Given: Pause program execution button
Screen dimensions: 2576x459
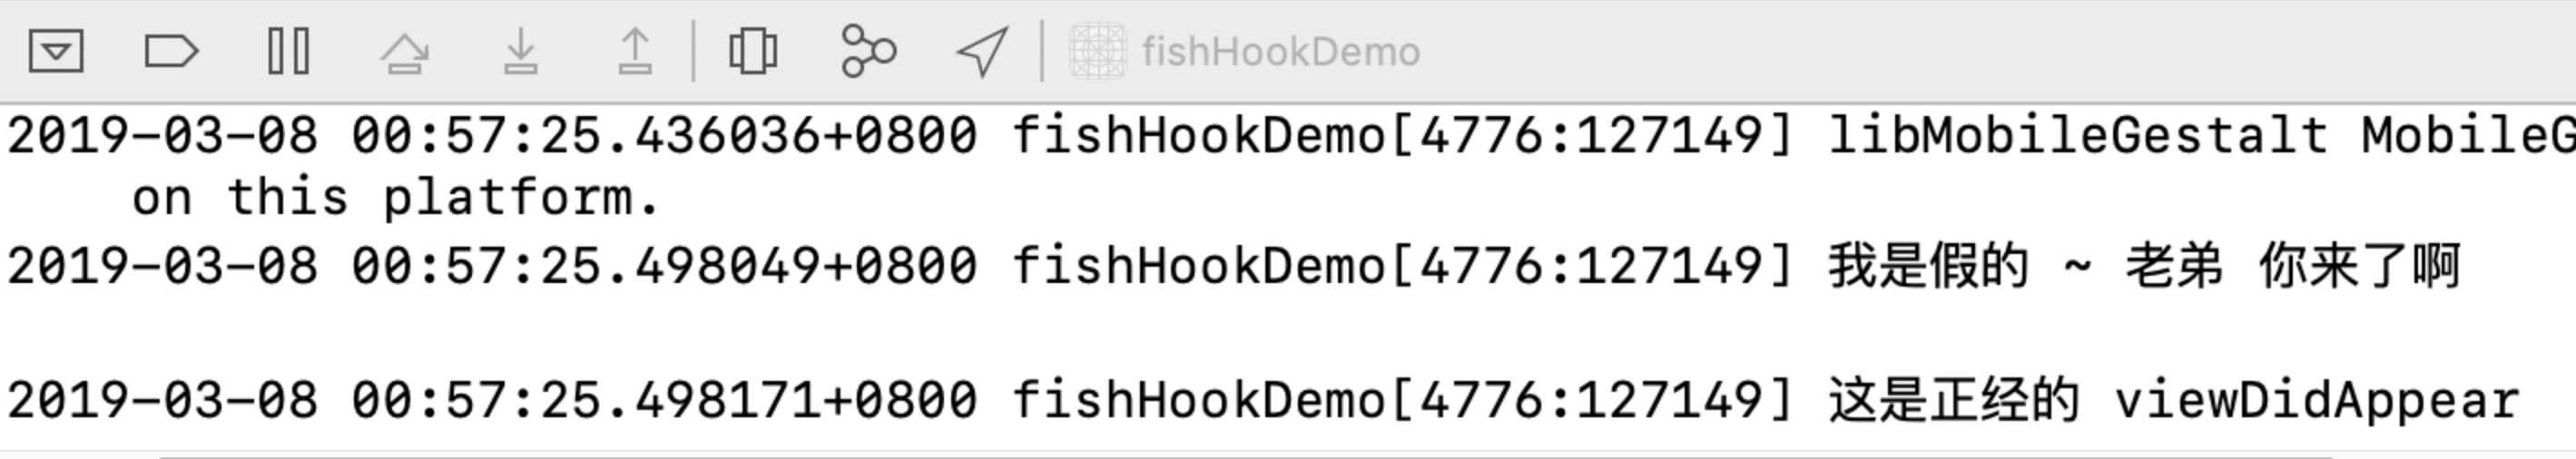Looking at the screenshot, I should point(289,51).
